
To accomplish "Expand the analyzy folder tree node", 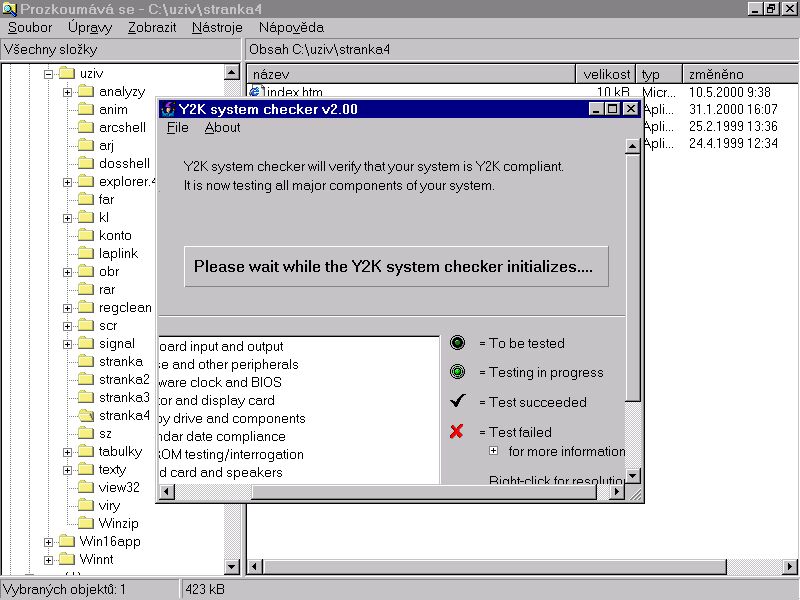I will coord(67,92).
